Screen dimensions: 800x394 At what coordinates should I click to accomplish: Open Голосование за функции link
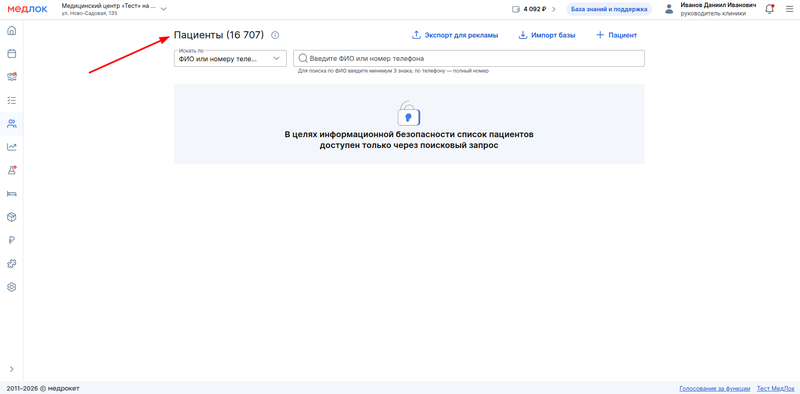coord(714,388)
